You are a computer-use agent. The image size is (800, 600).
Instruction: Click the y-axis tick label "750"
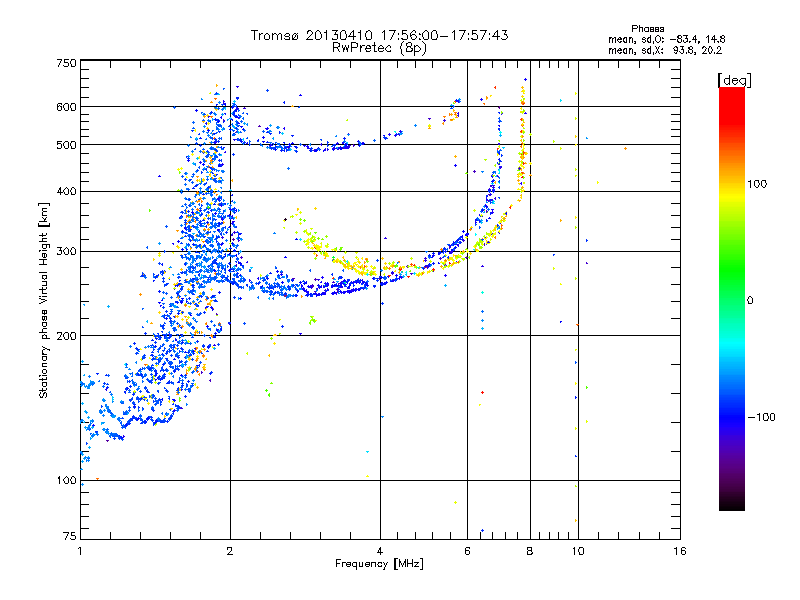point(66,63)
